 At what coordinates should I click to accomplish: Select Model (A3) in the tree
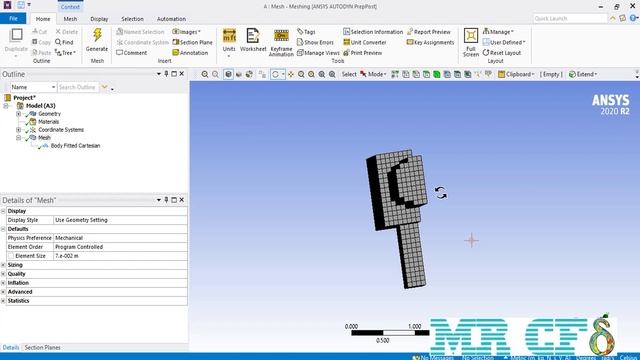(40, 106)
